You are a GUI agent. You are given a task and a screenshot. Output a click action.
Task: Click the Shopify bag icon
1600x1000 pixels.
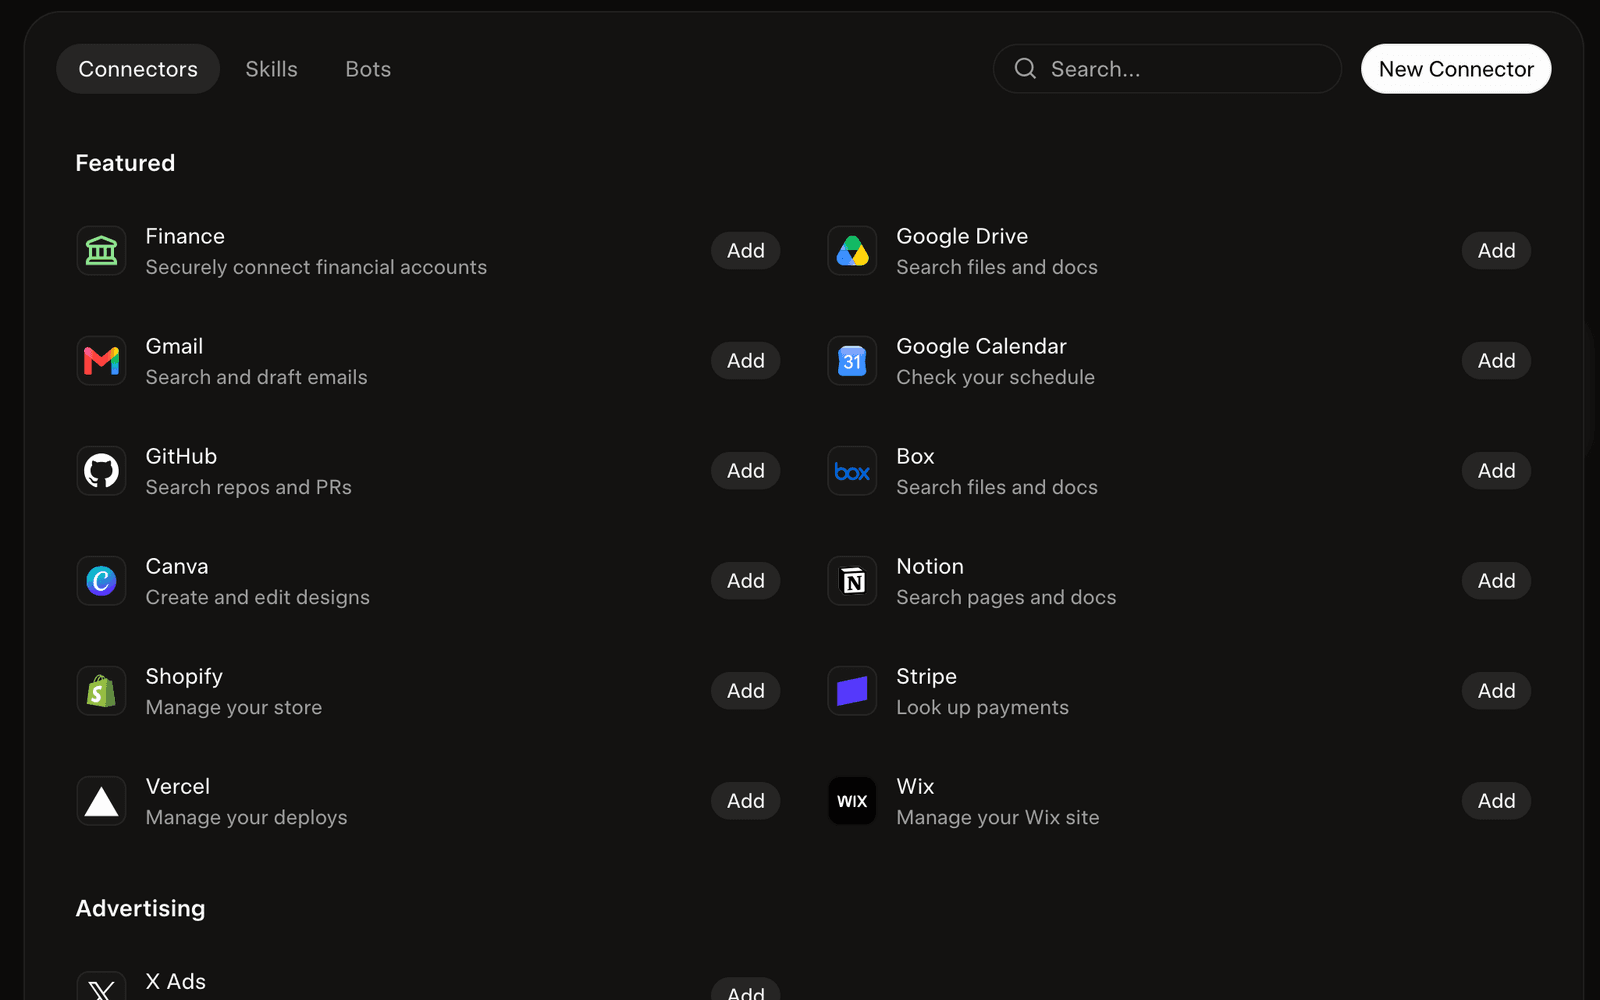click(101, 691)
